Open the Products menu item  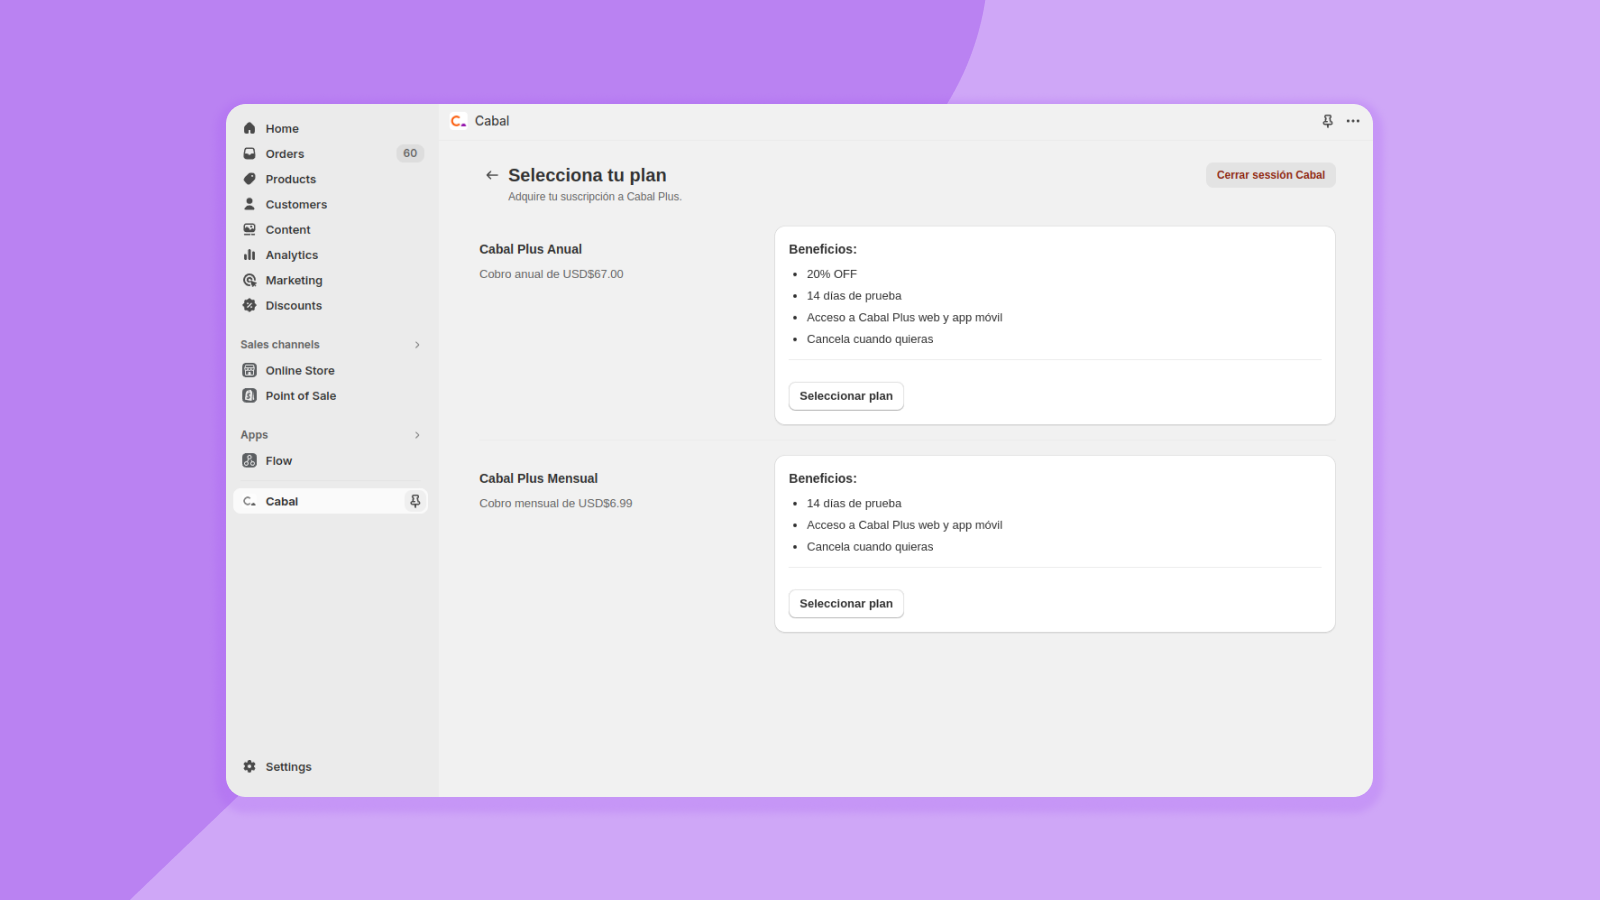(330, 179)
